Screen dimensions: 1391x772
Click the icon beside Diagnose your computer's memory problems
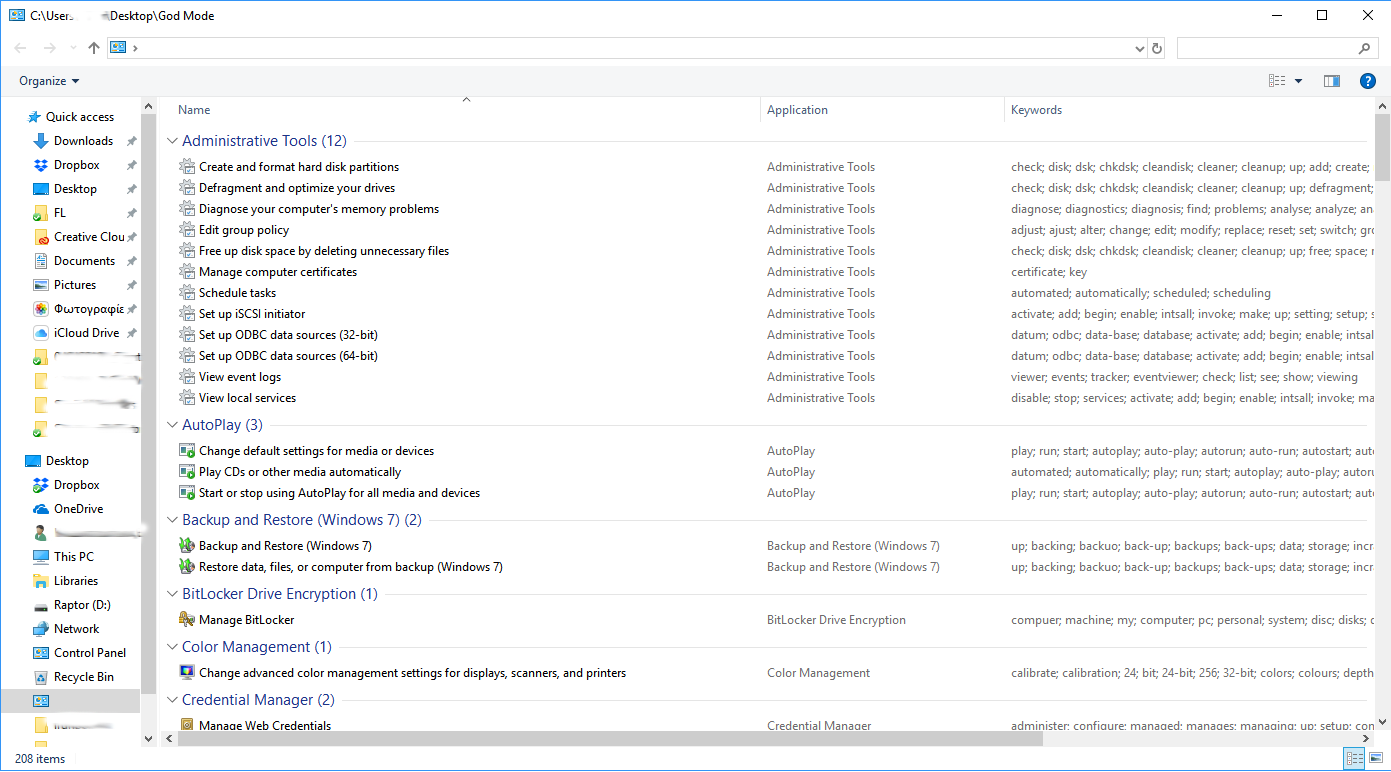point(187,209)
